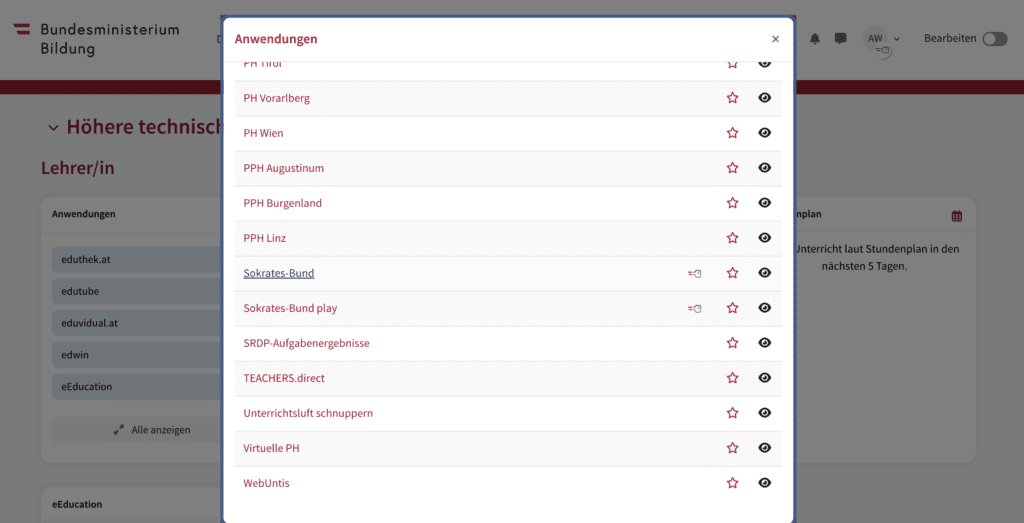The height and width of the screenshot is (523, 1024).
Task: Star the WebUntis application
Action: tap(732, 483)
